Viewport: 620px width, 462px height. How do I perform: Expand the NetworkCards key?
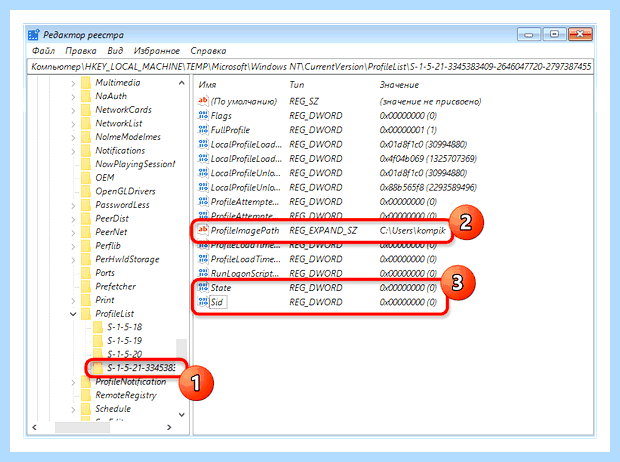[x=73, y=110]
